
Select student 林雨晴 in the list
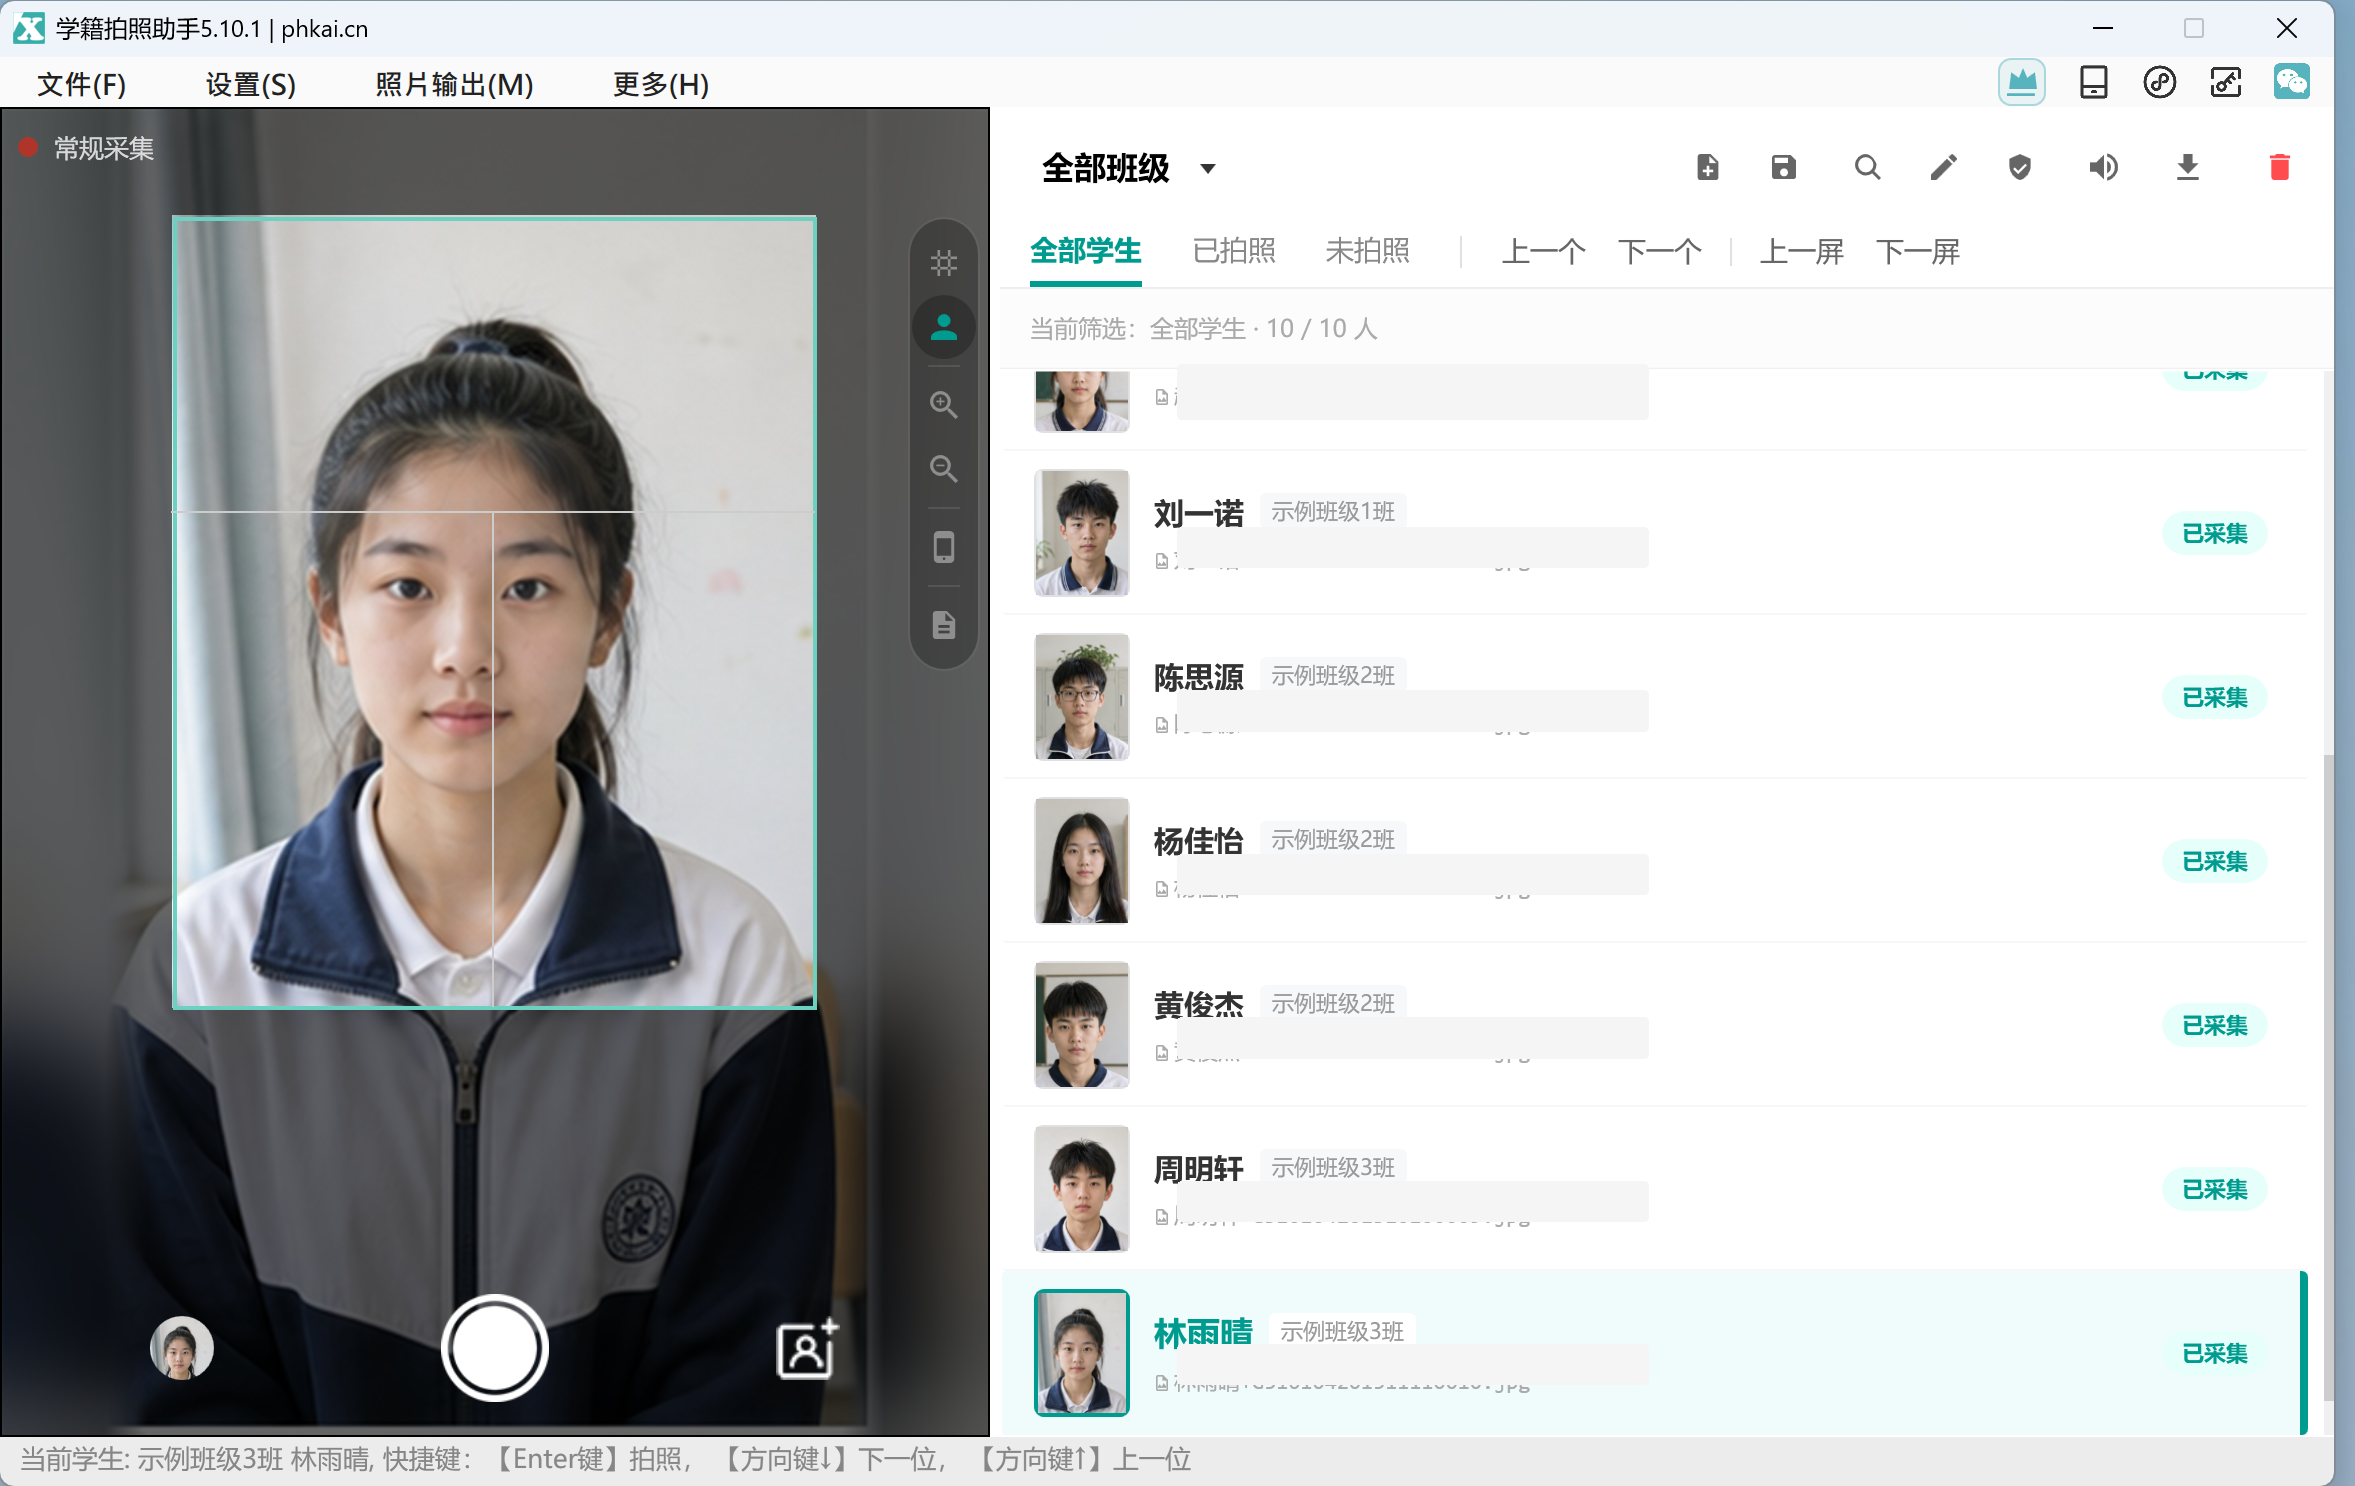click(x=1654, y=1353)
